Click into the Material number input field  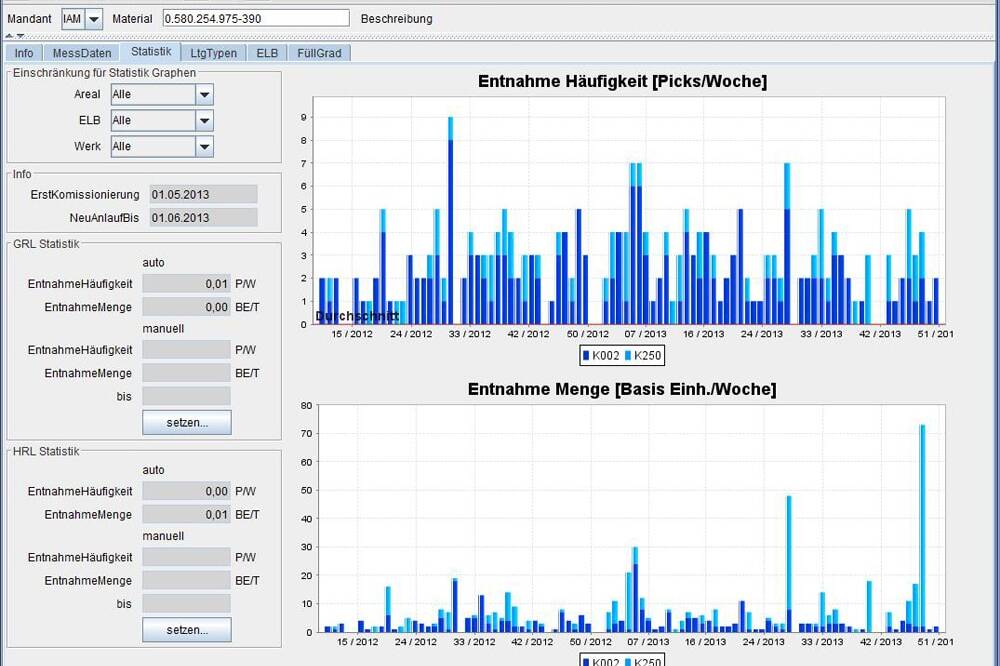[256, 18]
